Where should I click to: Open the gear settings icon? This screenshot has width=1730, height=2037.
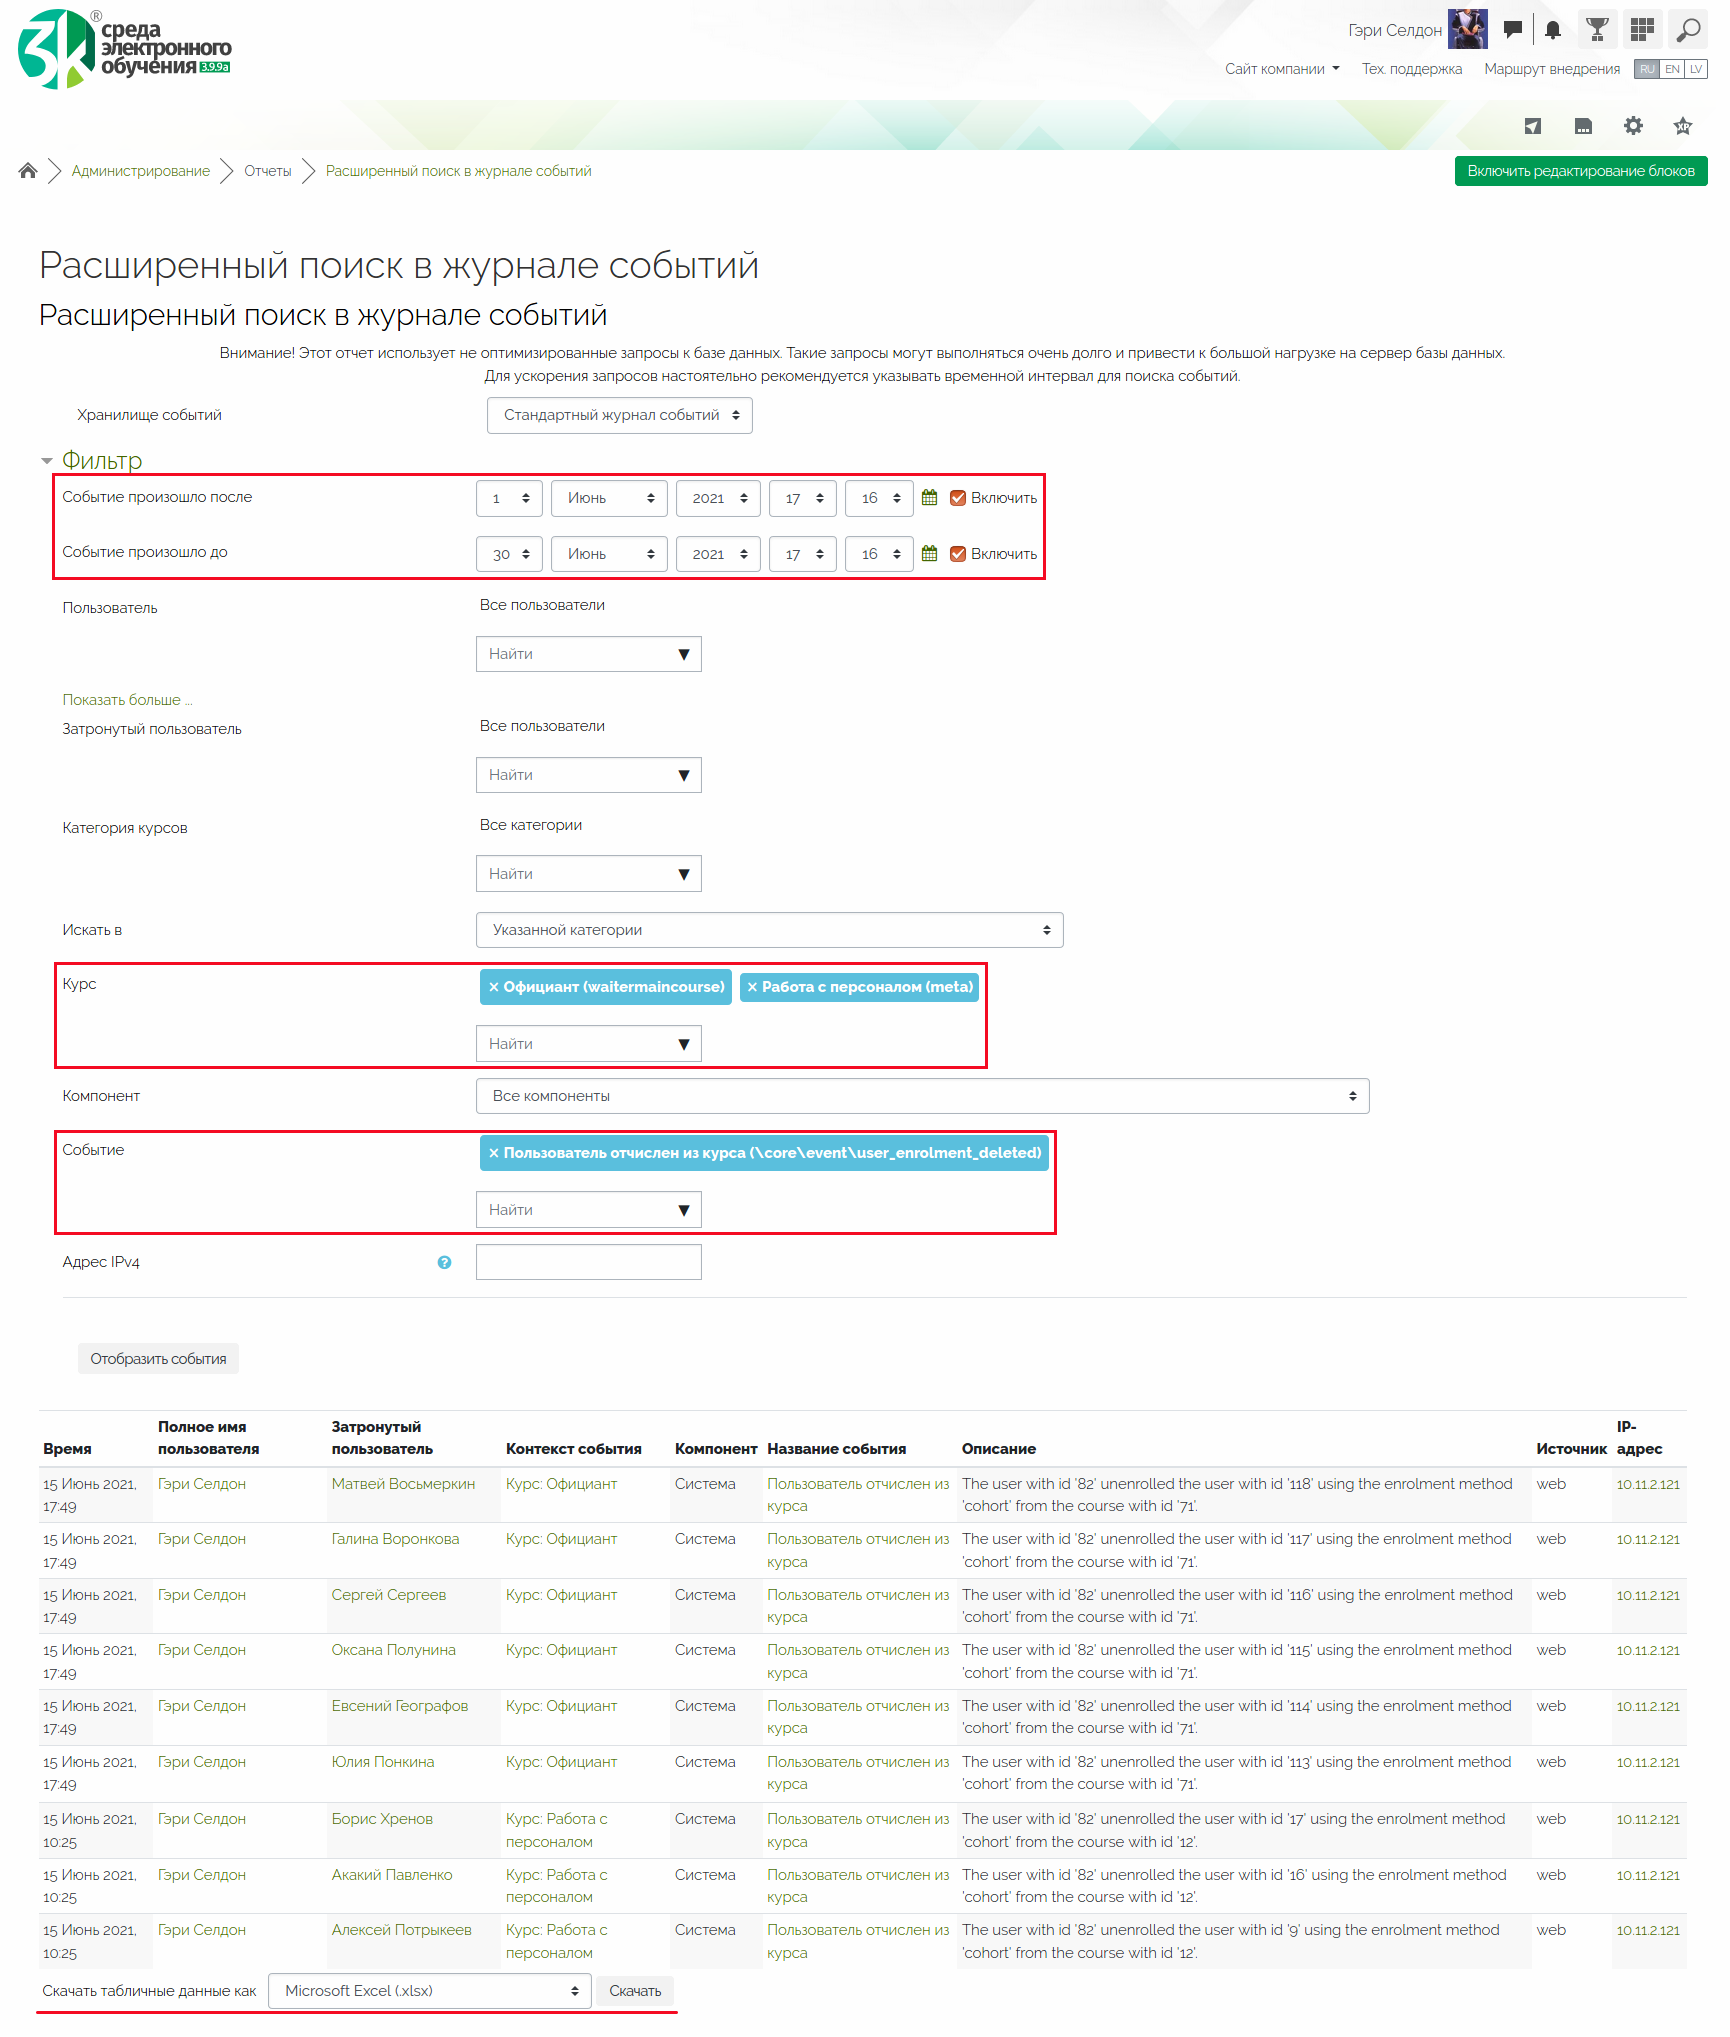[1633, 126]
